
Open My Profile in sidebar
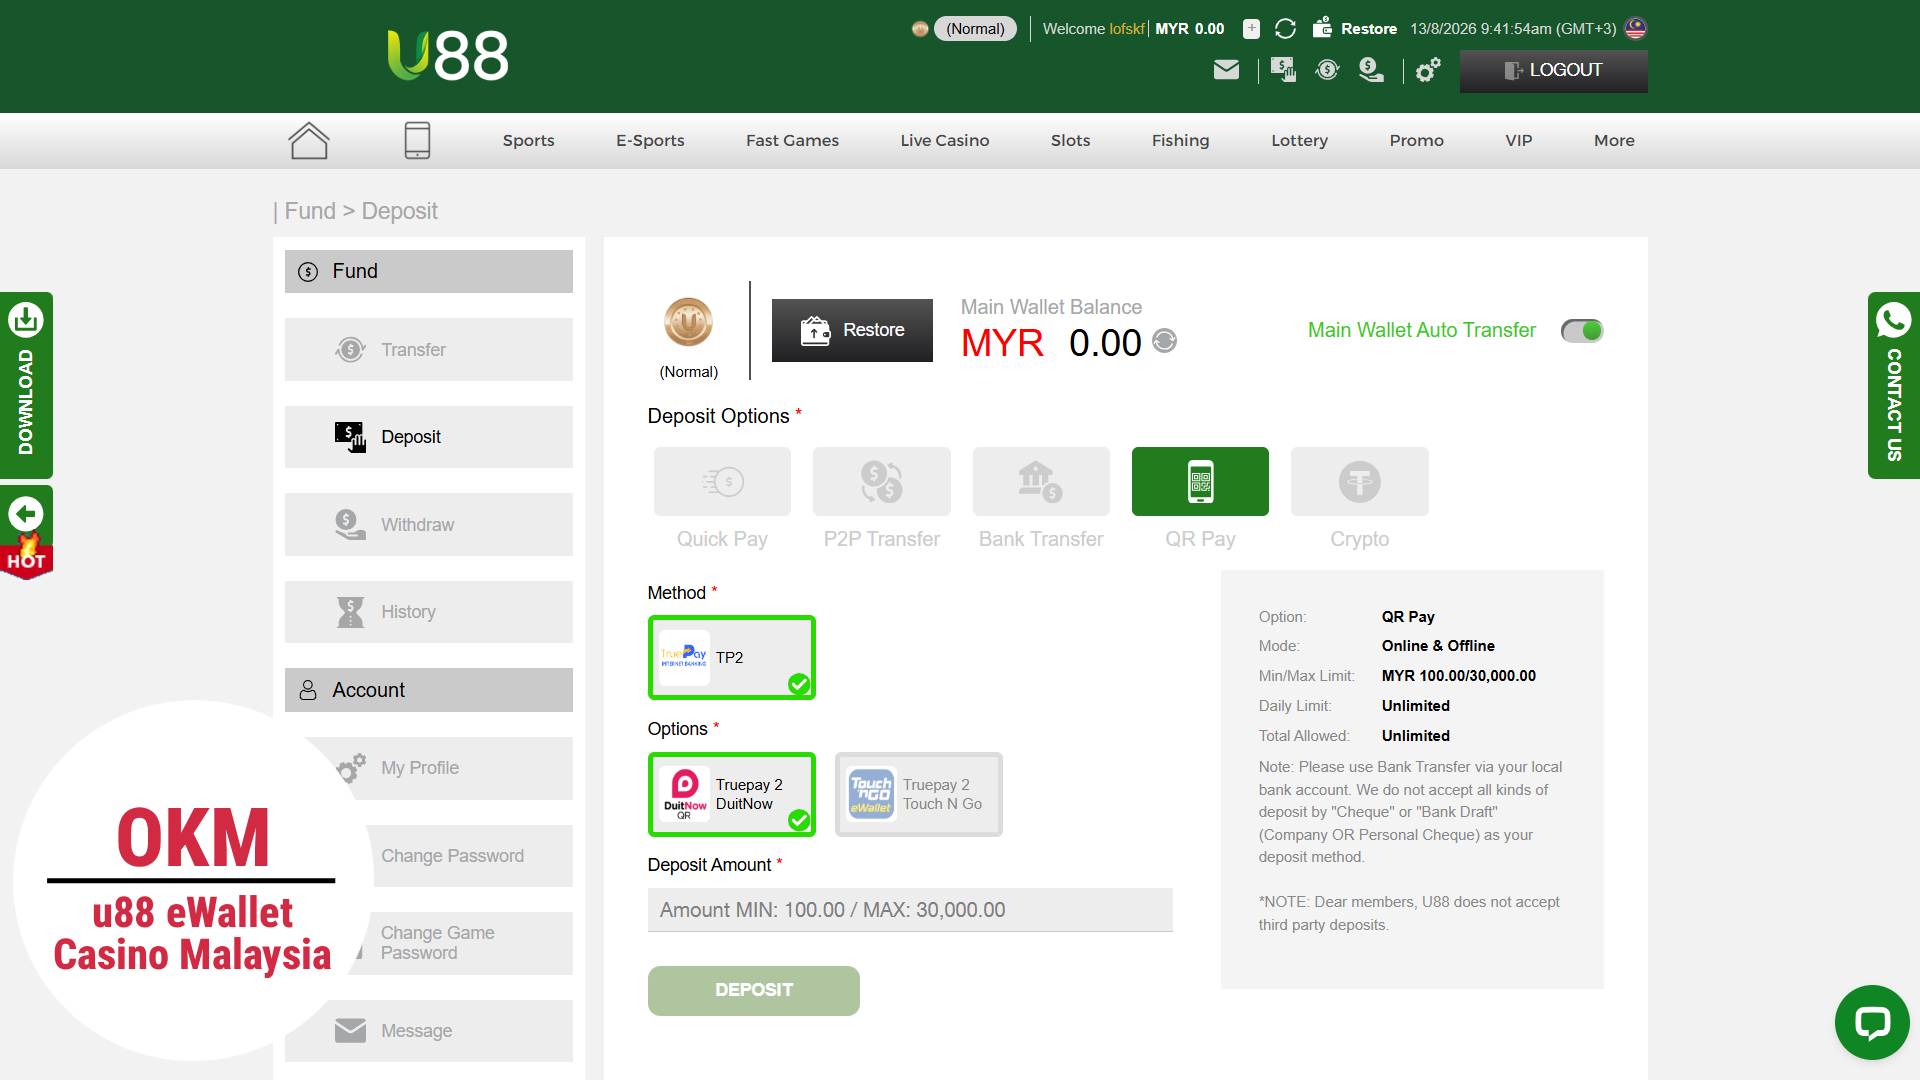tap(429, 768)
